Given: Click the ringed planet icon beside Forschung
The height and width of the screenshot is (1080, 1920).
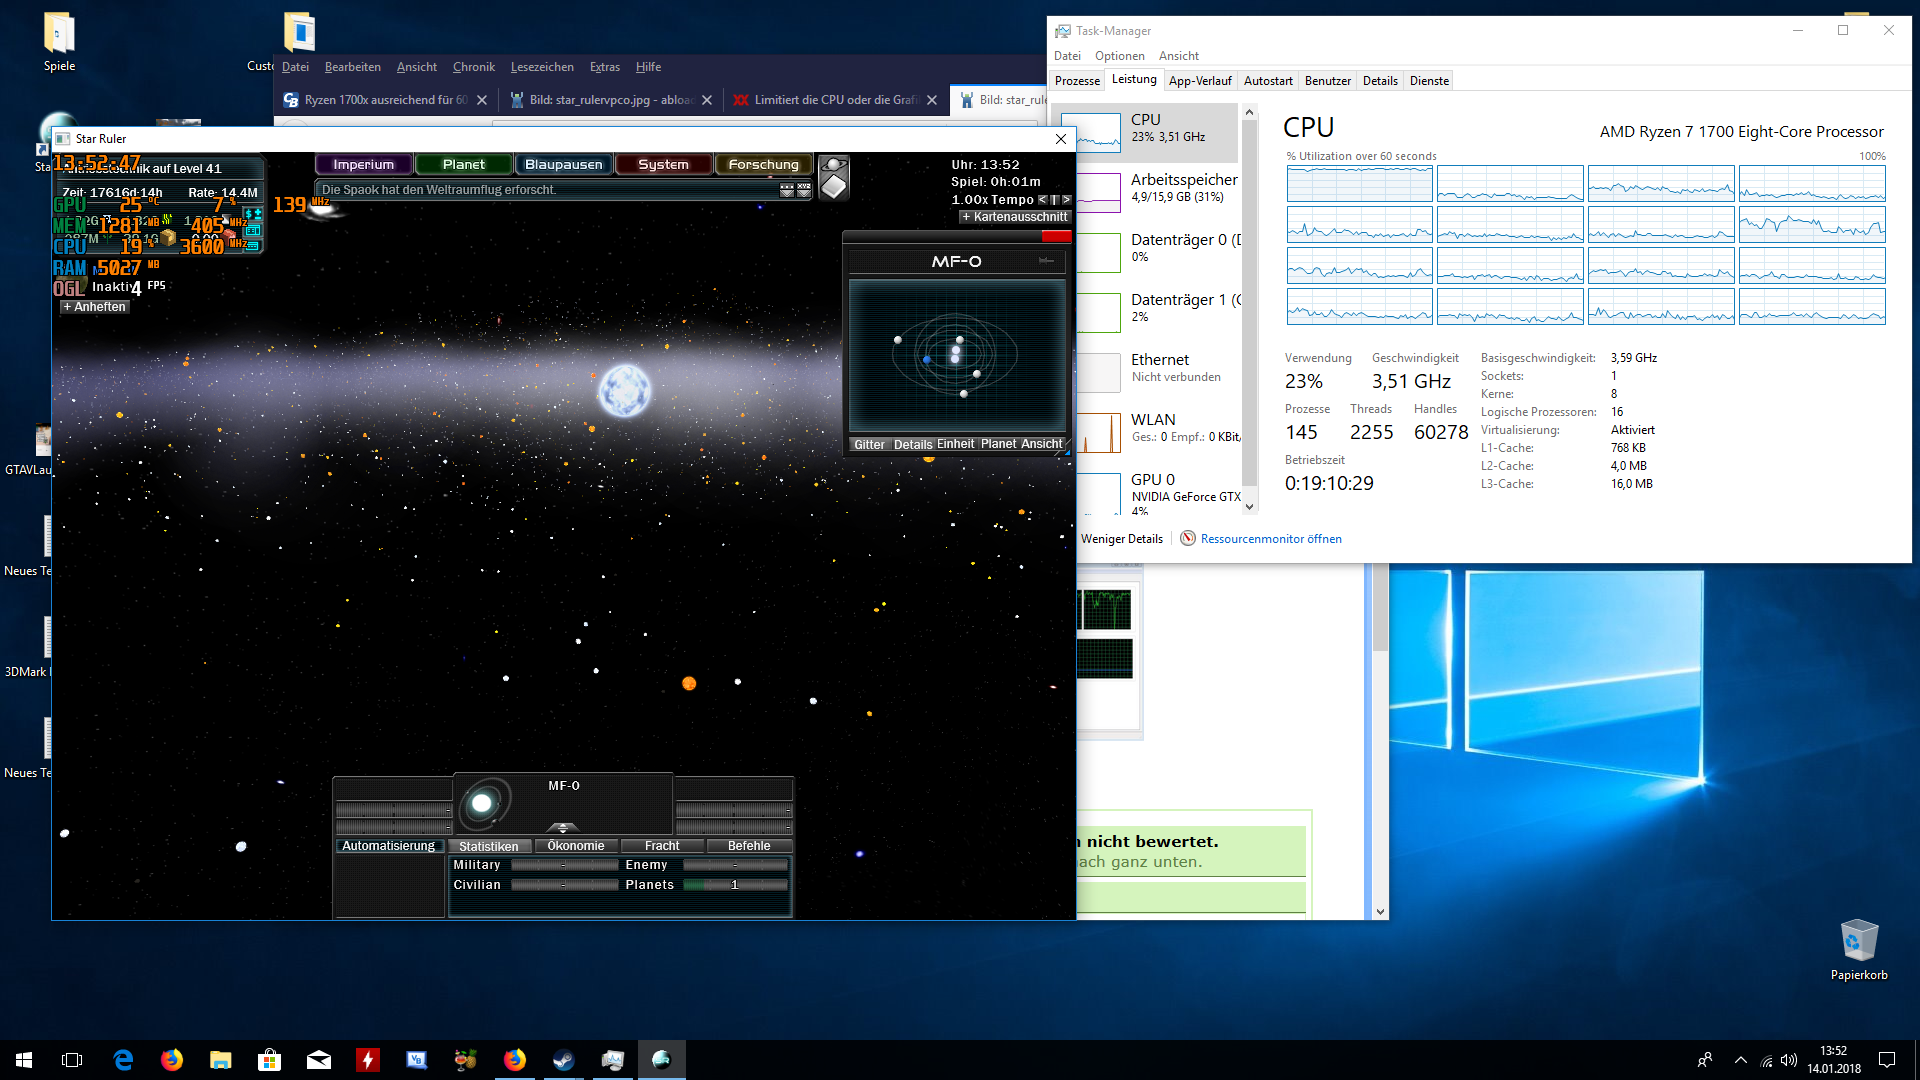Looking at the screenshot, I should [833, 165].
